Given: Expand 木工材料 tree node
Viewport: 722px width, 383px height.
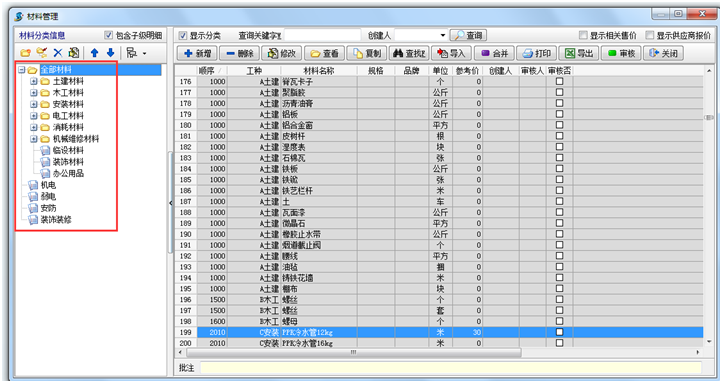Looking at the screenshot, I should coord(33,93).
